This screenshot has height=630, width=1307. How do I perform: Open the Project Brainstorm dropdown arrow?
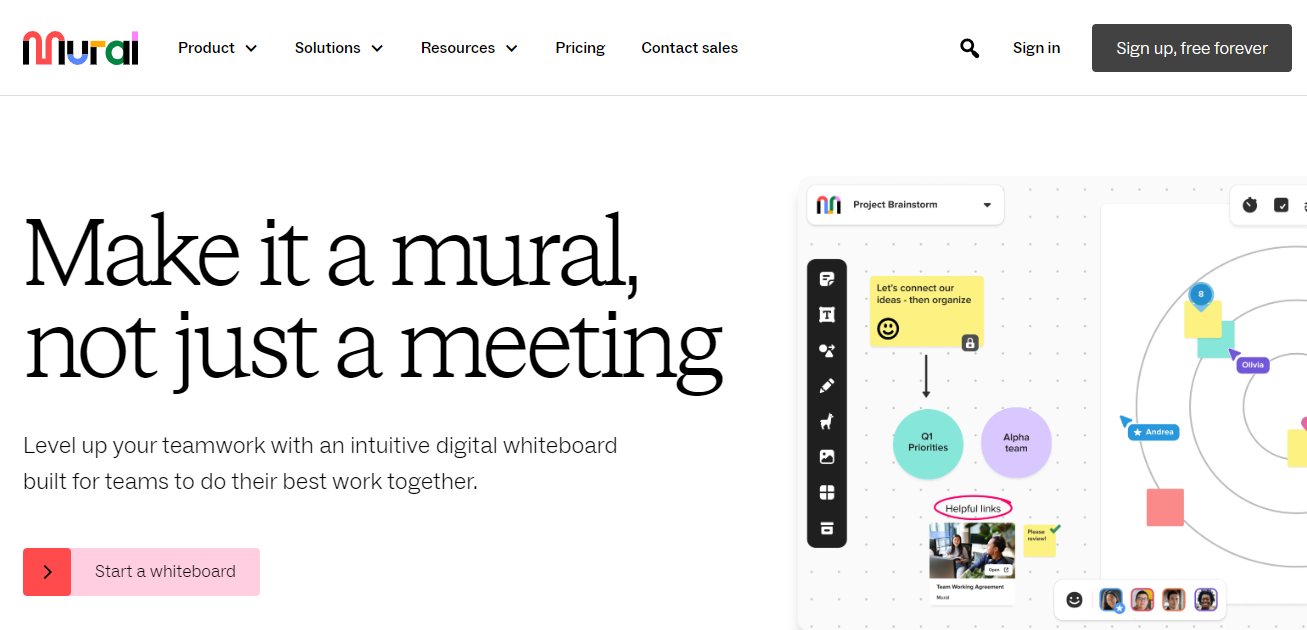tap(987, 205)
